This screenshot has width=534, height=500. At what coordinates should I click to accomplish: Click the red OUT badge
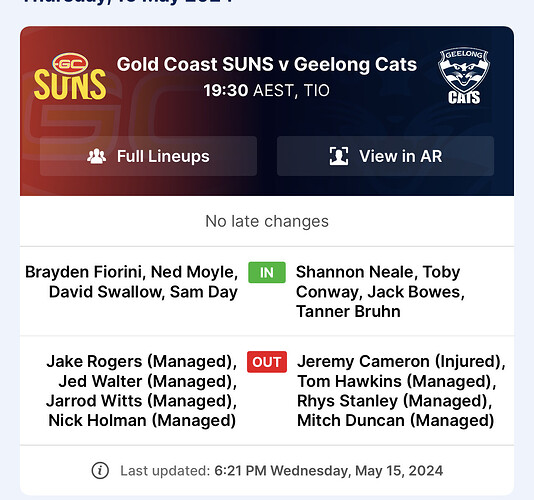267,362
